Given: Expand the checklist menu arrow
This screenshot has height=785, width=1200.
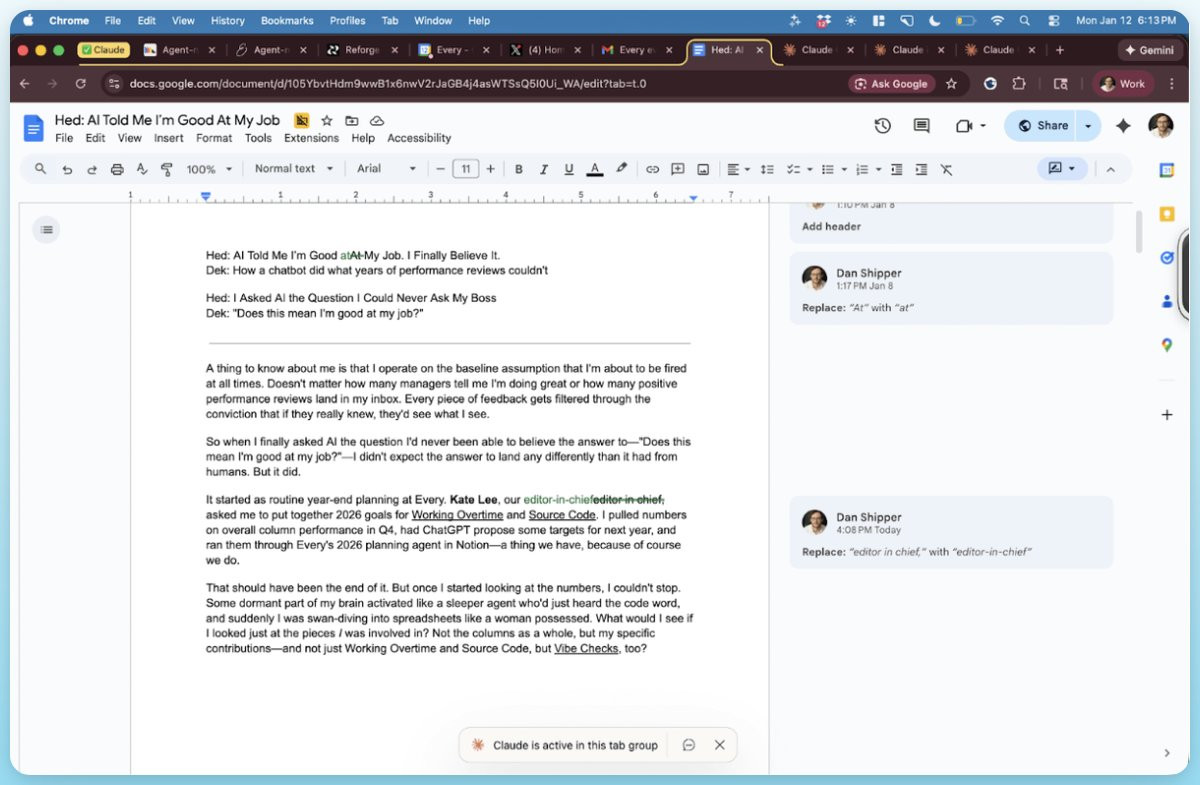Looking at the screenshot, I should (809, 169).
